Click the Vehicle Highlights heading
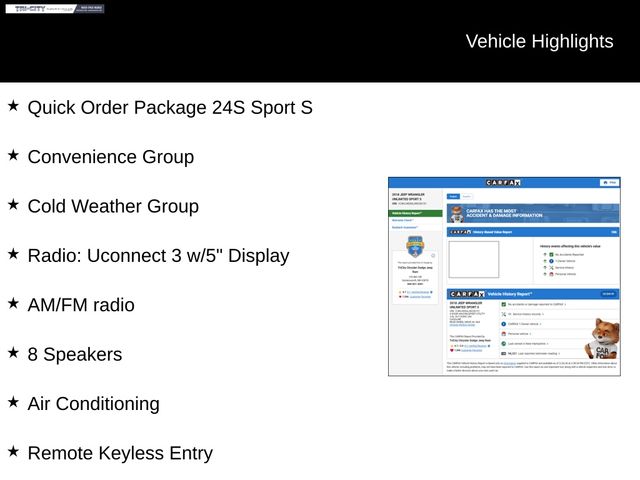Screen dimensions: 640x480 (539, 41)
